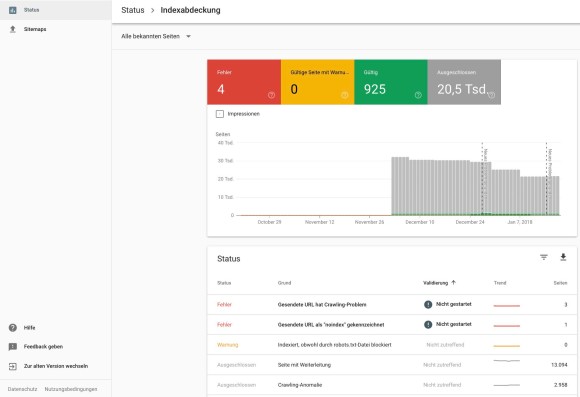The width and height of the screenshot is (580, 397).
Task: Open row Seite mit Weiterleitung
Action: (x=392, y=365)
